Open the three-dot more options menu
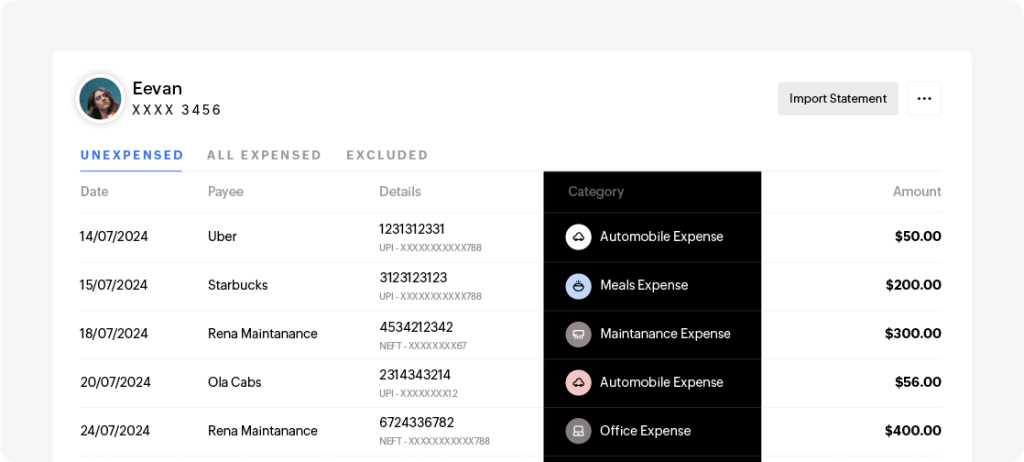Image resolution: width=1024 pixels, height=462 pixels. click(x=924, y=99)
